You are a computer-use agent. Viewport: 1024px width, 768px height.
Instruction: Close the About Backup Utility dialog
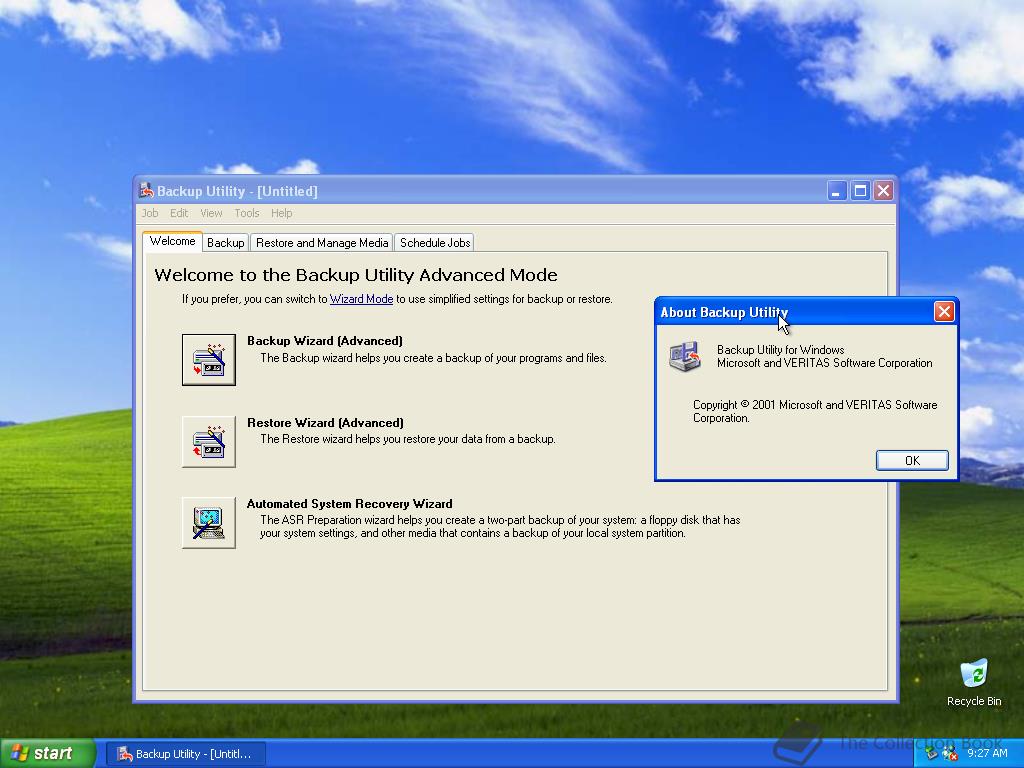coord(944,312)
